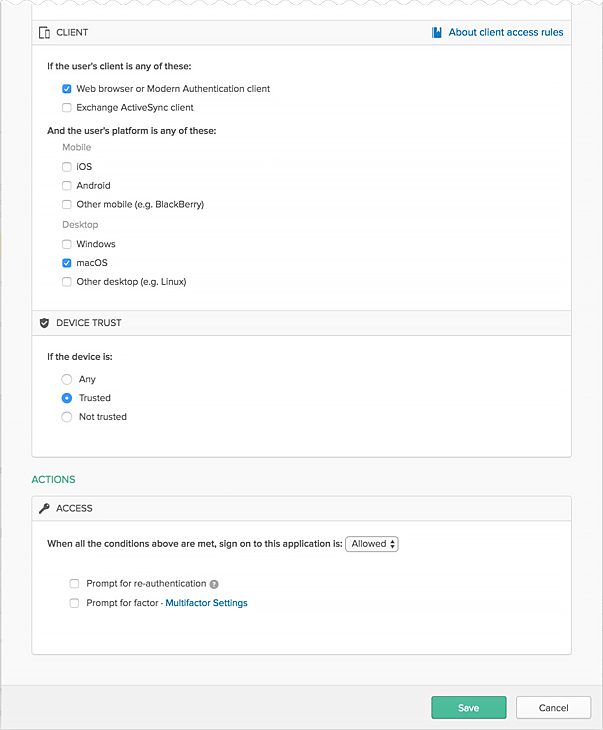
Task: Click the re-authentication help question mark icon
Action: (x=214, y=584)
